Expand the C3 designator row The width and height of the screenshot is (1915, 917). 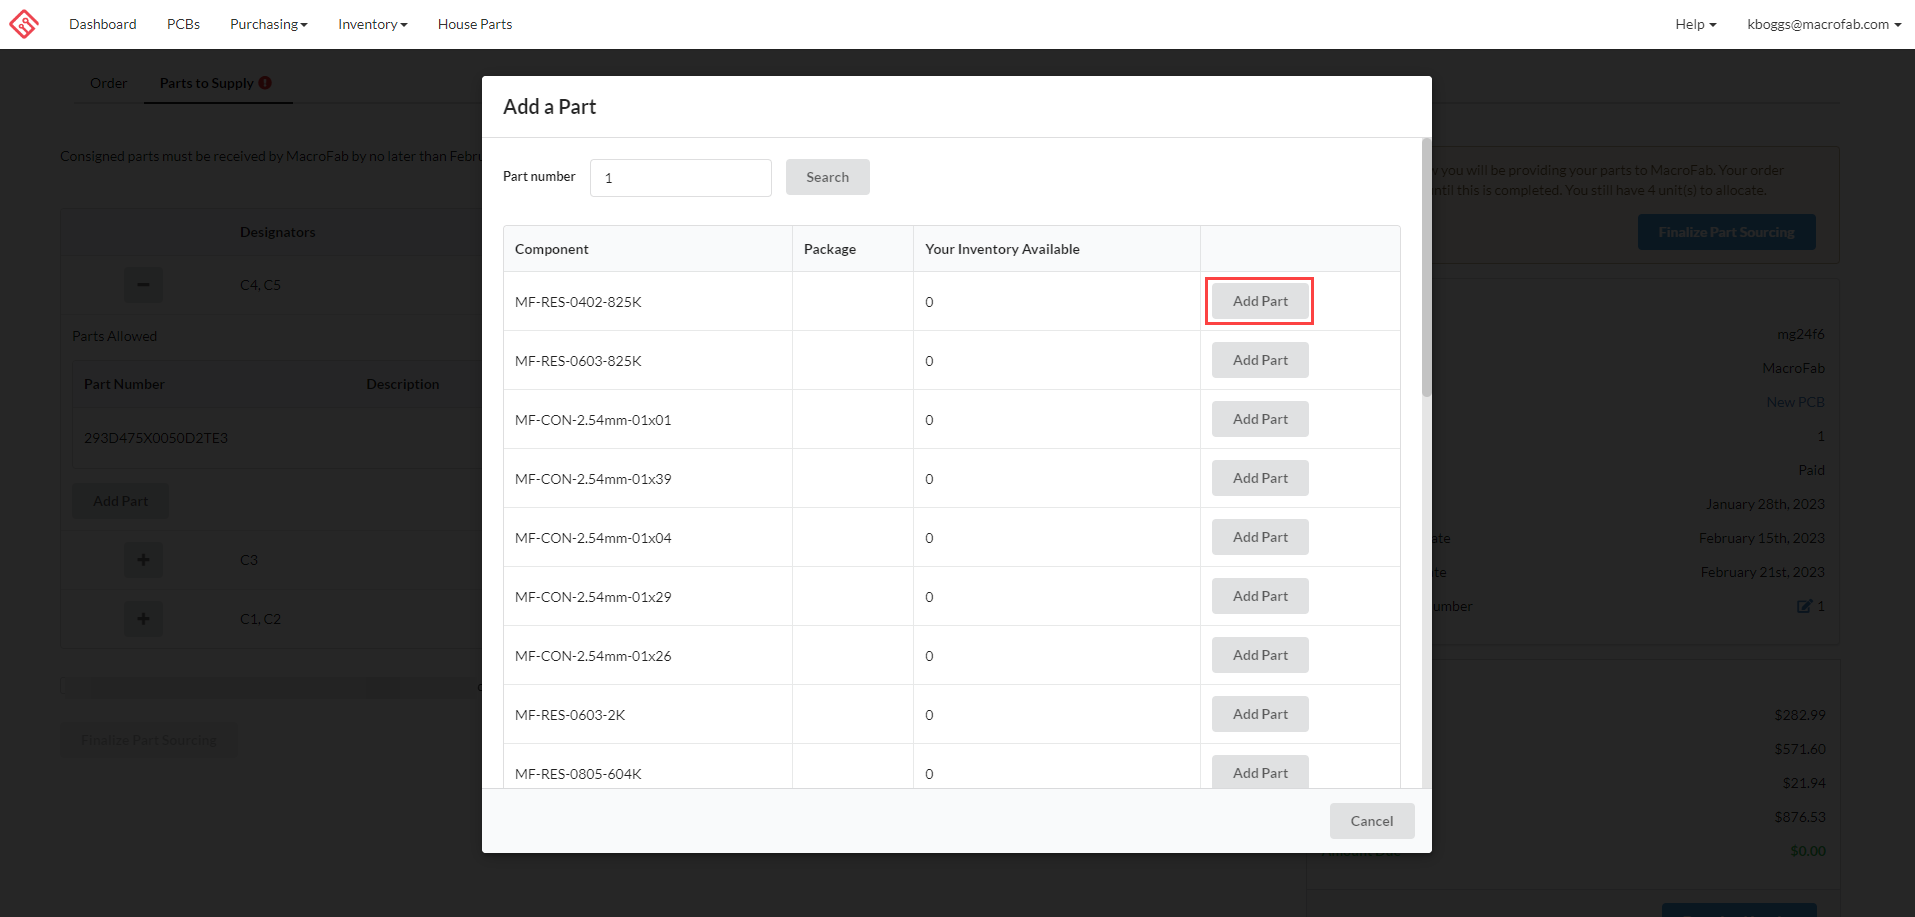point(143,560)
